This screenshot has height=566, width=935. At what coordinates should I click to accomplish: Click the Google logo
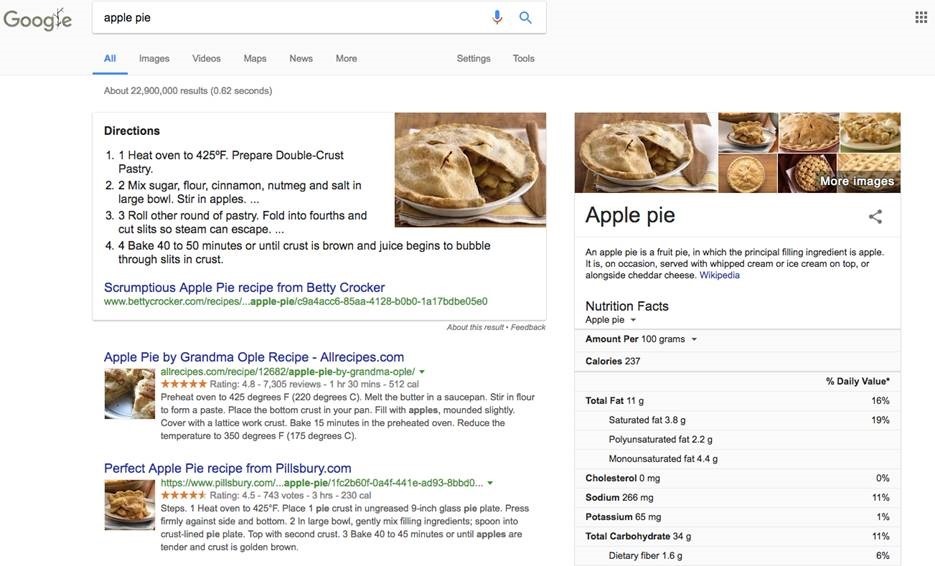point(37,19)
